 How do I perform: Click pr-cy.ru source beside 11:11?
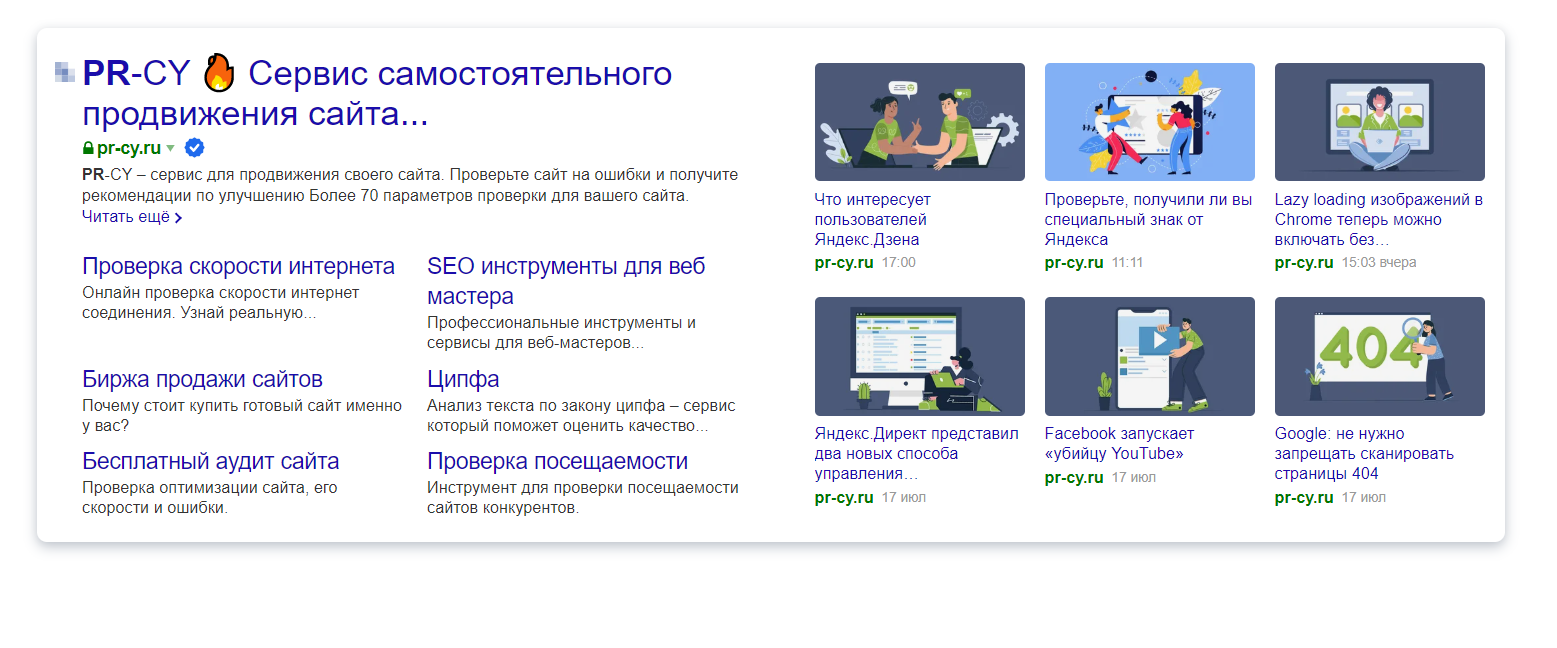(x=1074, y=263)
